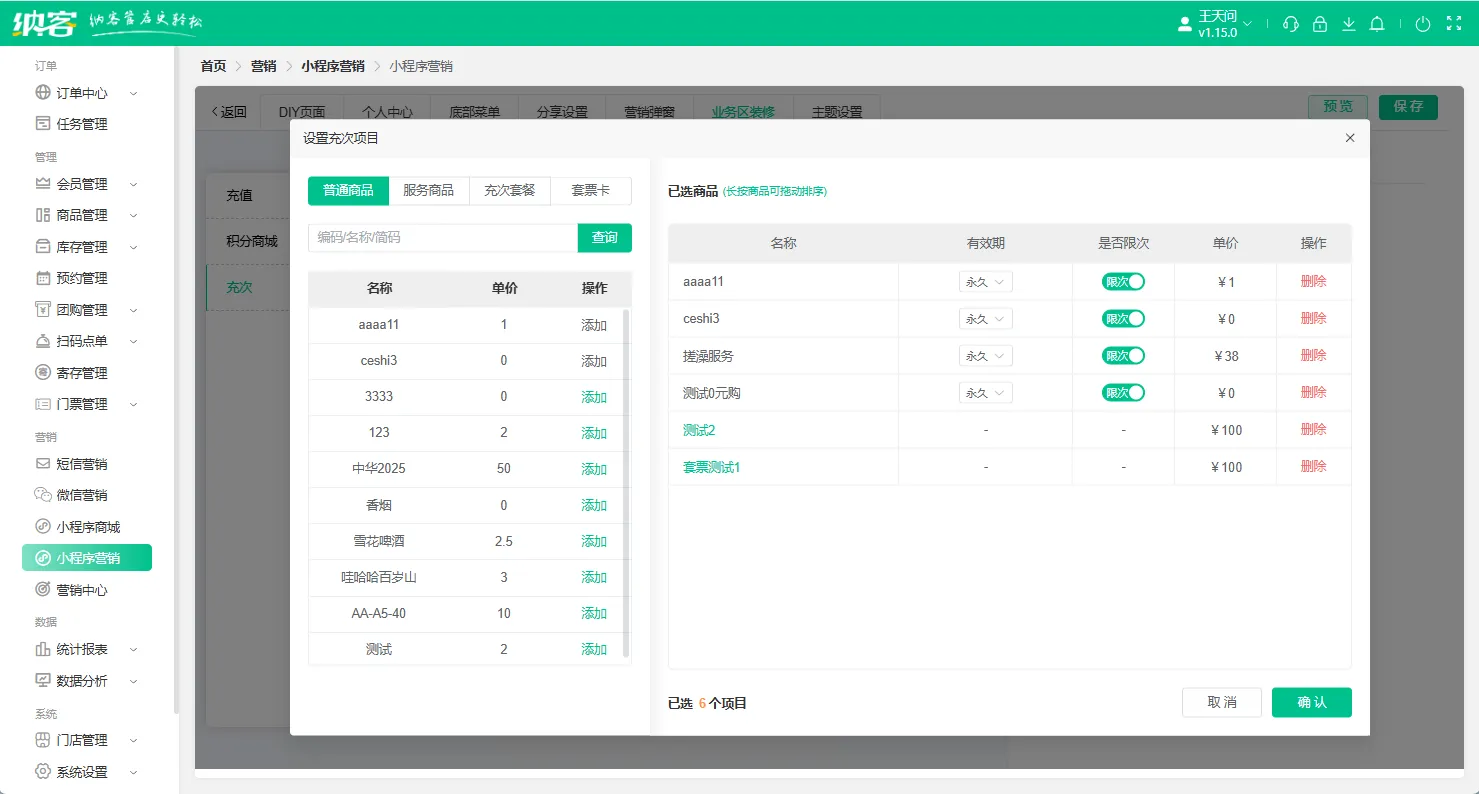Click the 确认 confirm button

click(x=1311, y=702)
